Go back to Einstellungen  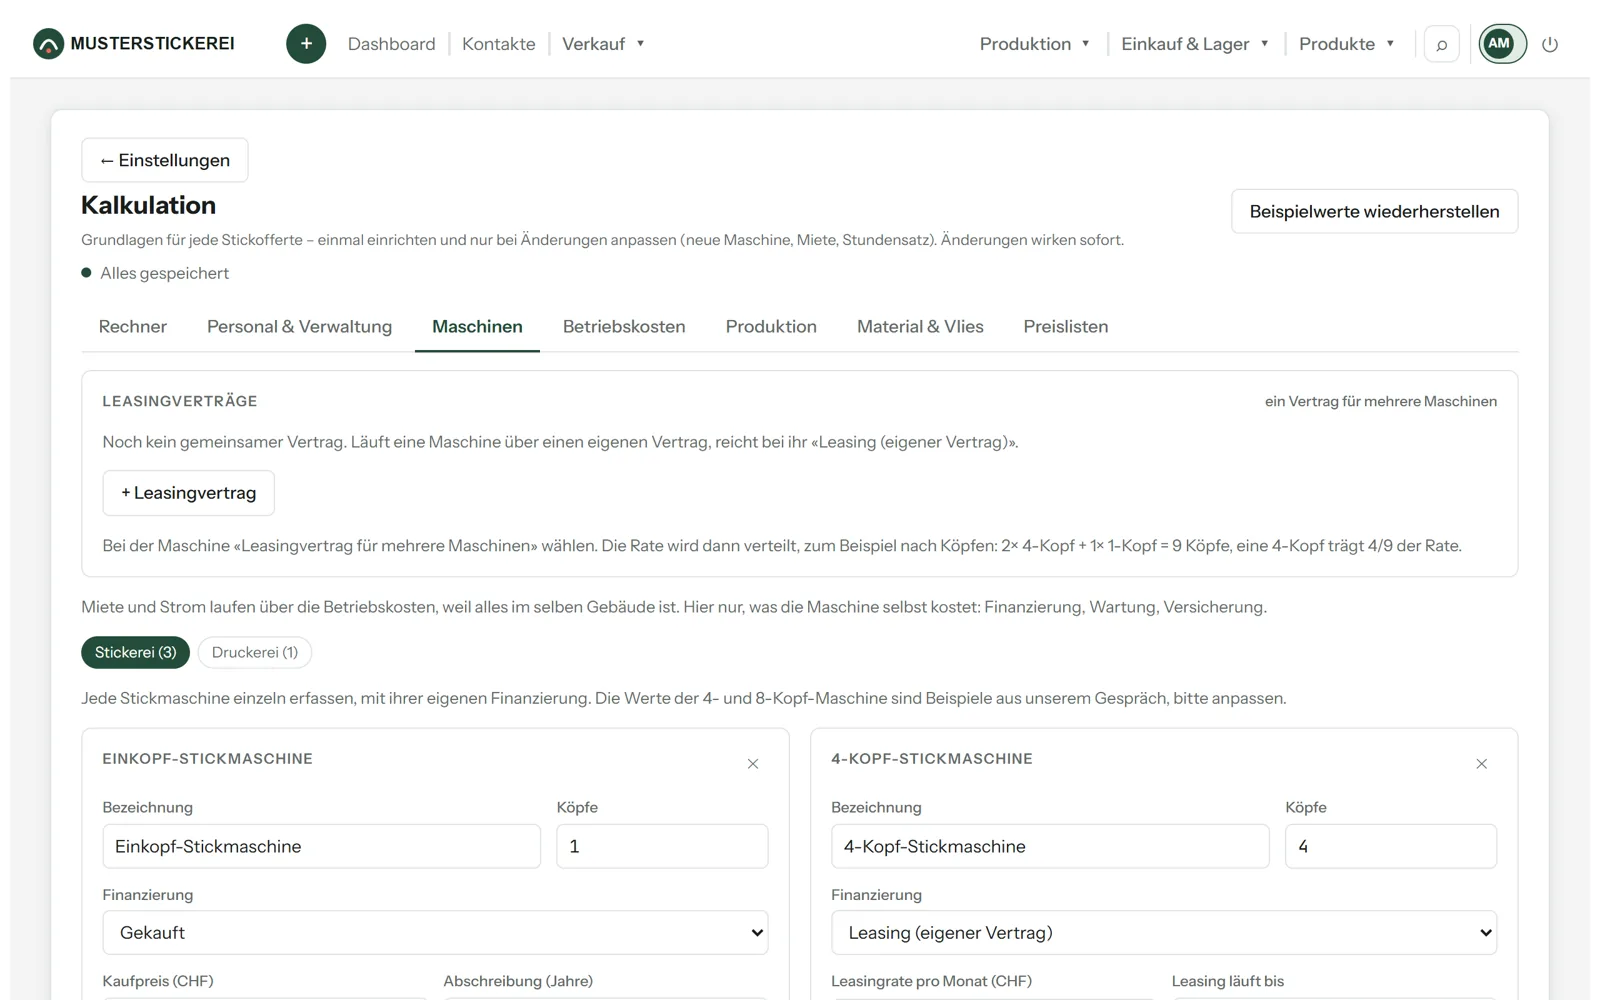point(165,160)
